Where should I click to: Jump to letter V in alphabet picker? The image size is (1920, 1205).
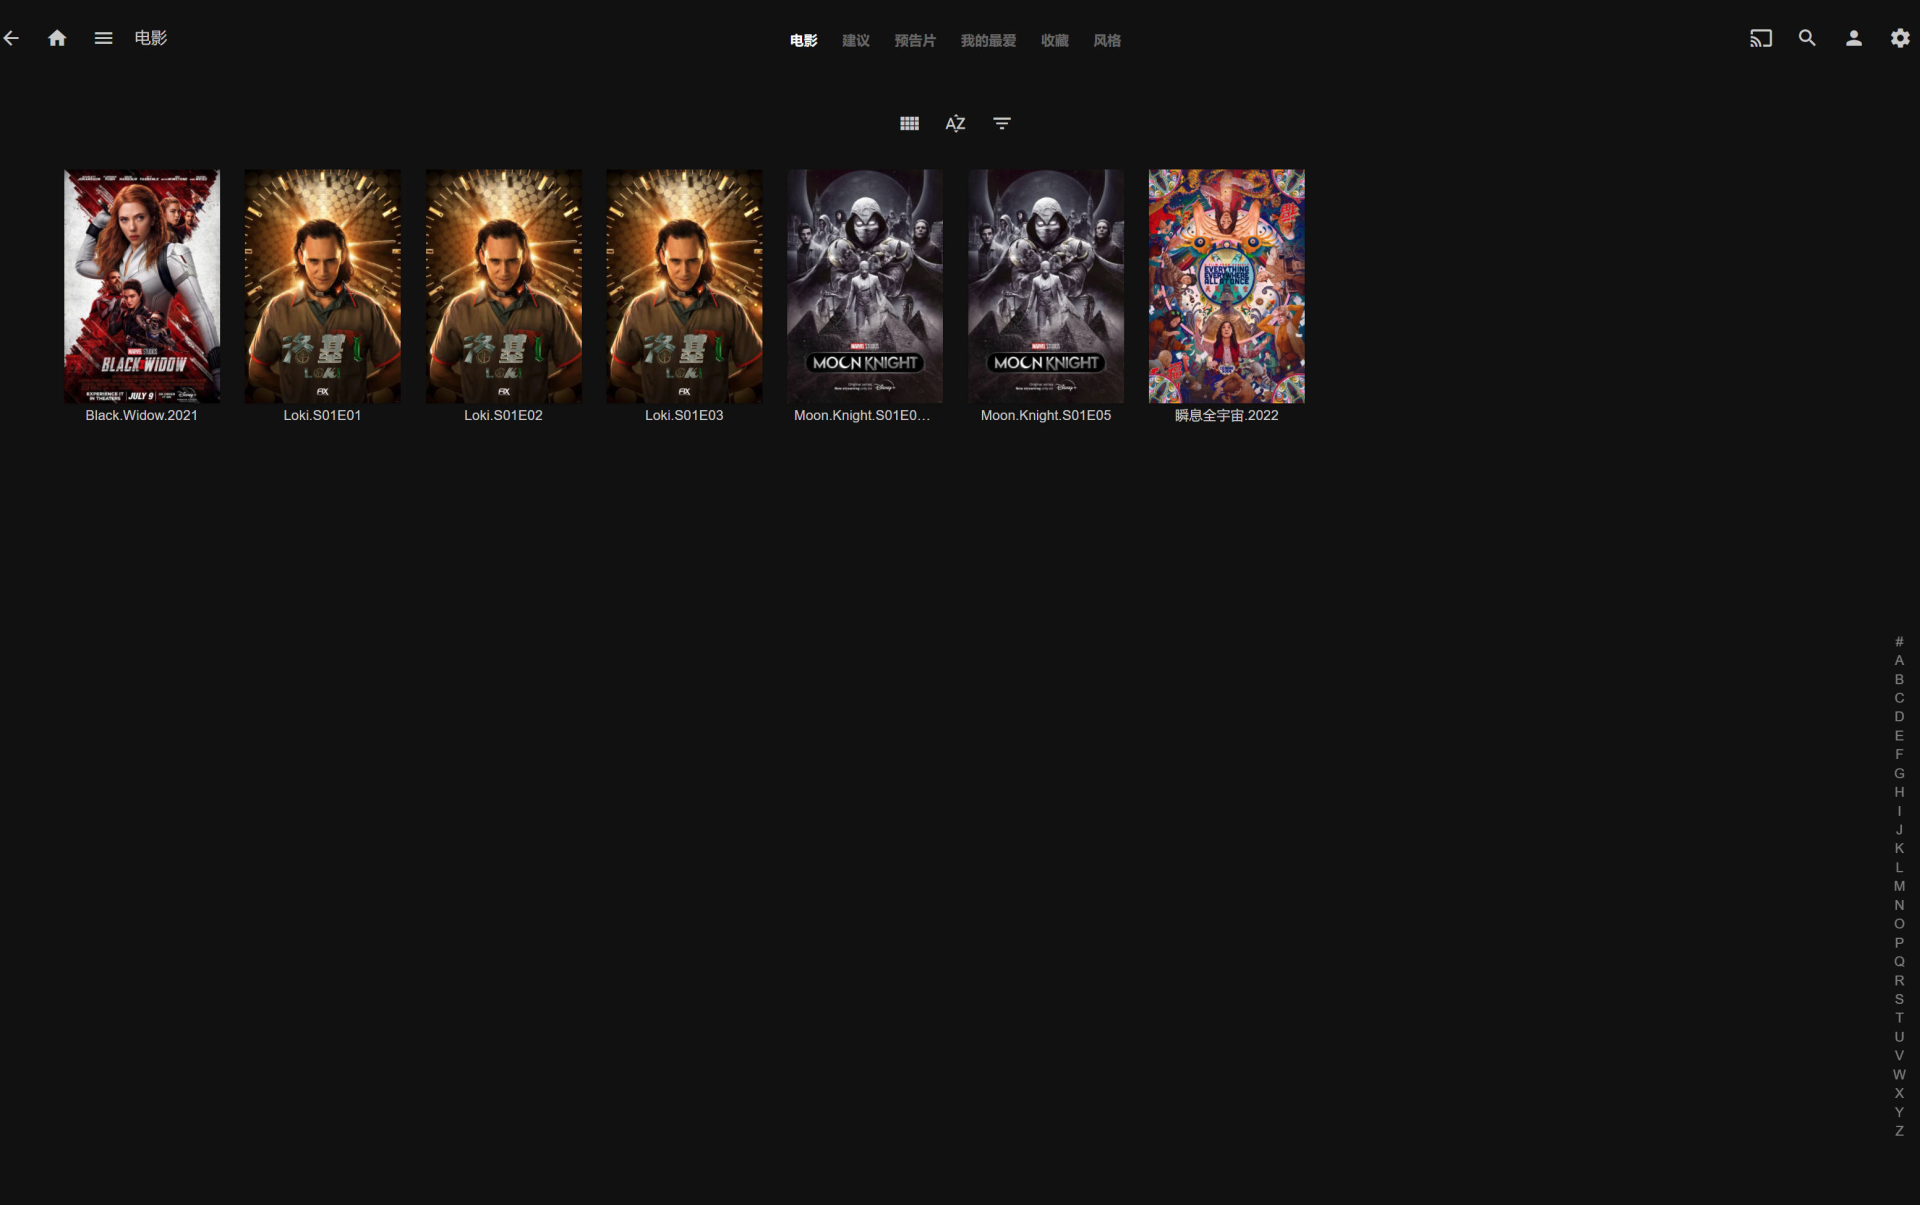point(1899,1056)
